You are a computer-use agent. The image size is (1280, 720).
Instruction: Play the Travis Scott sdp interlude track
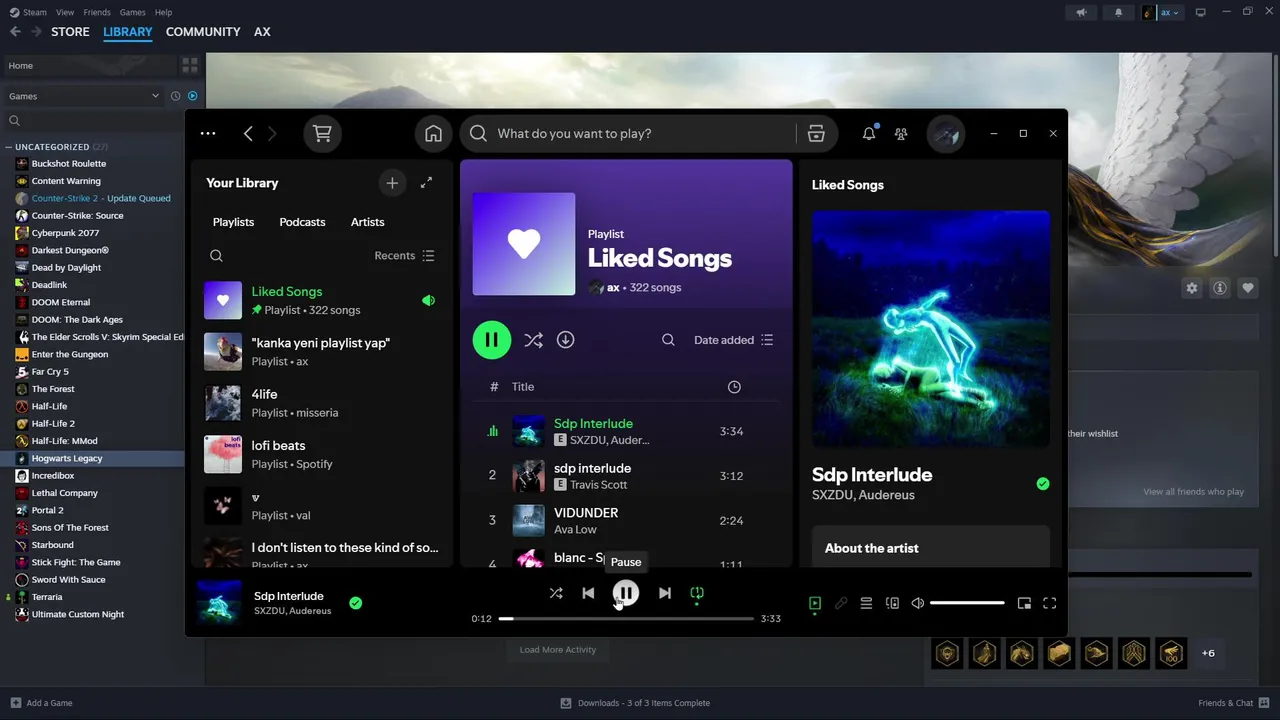[x=627, y=476]
